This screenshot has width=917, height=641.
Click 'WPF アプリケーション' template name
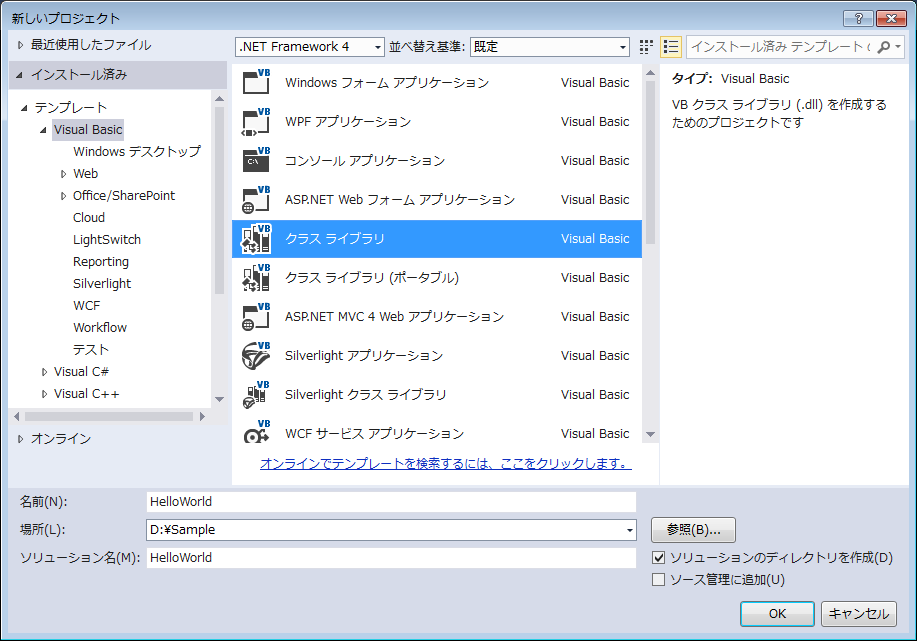(x=348, y=122)
